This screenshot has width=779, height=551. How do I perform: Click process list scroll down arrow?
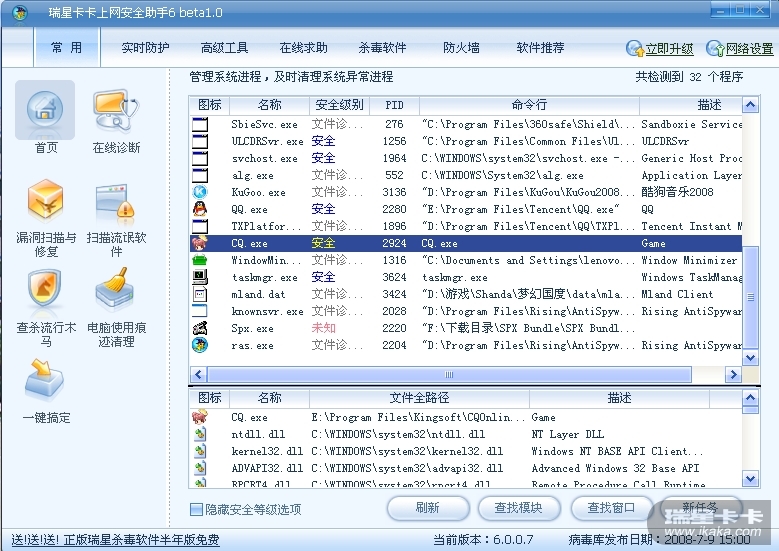point(750,357)
